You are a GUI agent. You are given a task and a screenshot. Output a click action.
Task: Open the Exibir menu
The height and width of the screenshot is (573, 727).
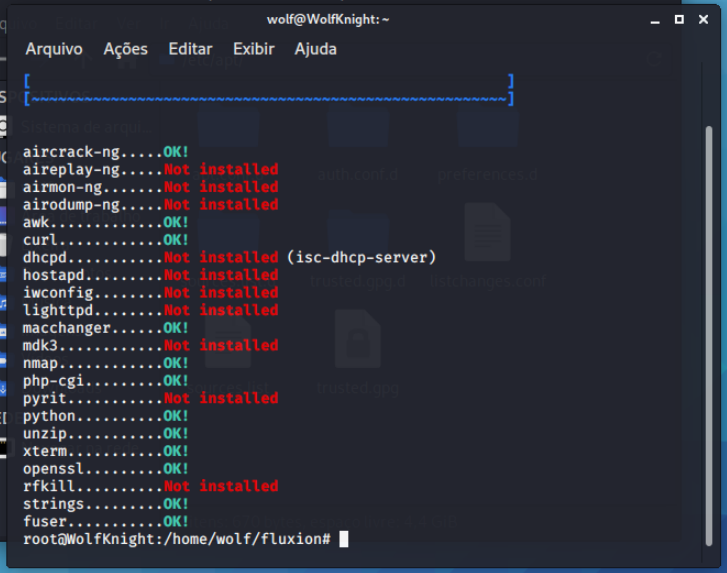(x=254, y=49)
